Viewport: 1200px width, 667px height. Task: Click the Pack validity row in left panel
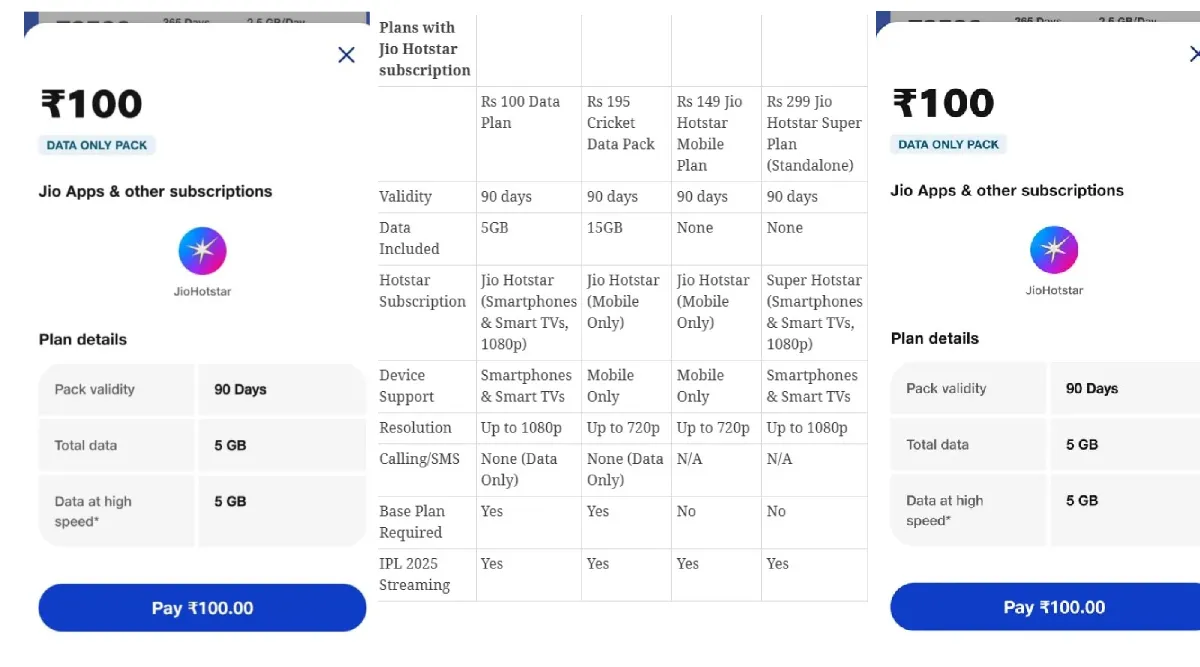pyautogui.click(x=203, y=389)
